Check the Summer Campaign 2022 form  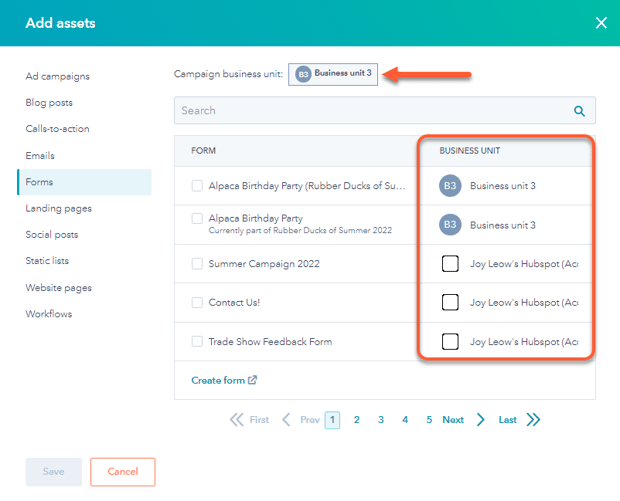pos(197,264)
